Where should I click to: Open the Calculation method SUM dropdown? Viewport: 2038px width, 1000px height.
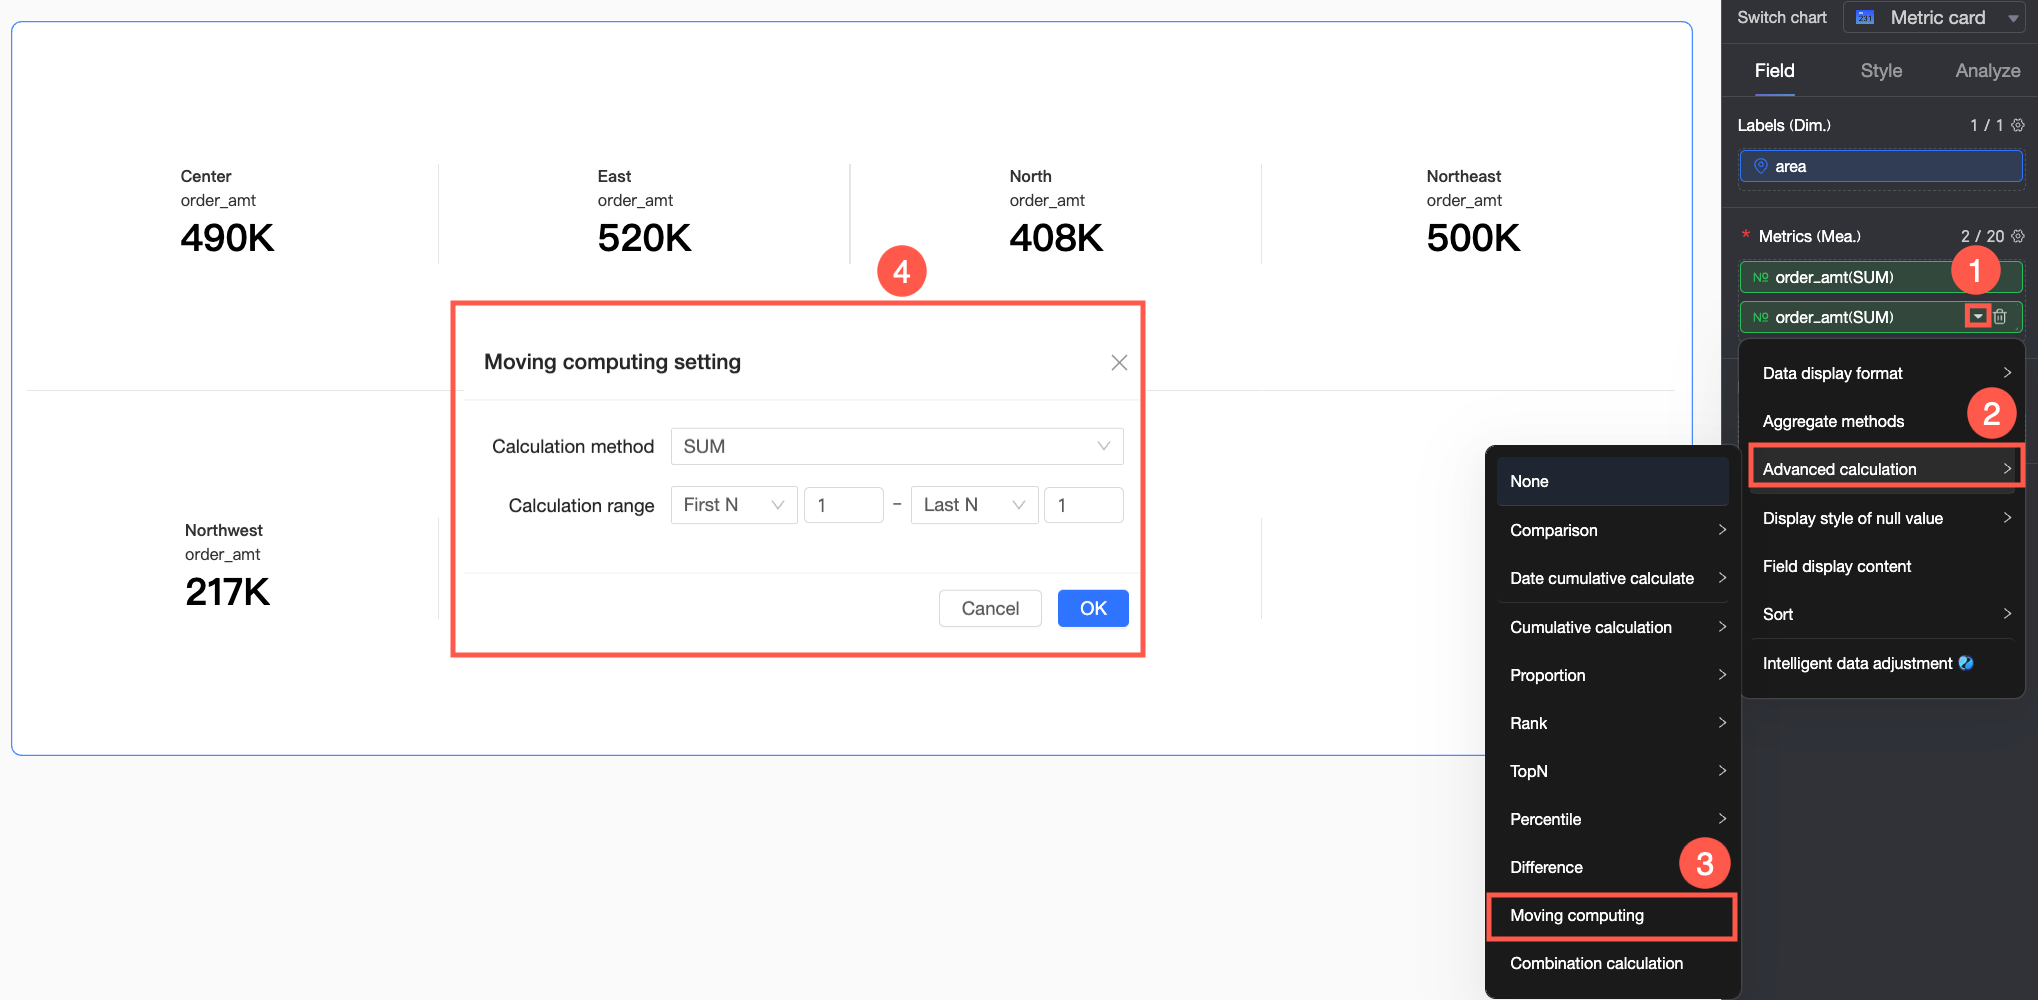[897, 446]
